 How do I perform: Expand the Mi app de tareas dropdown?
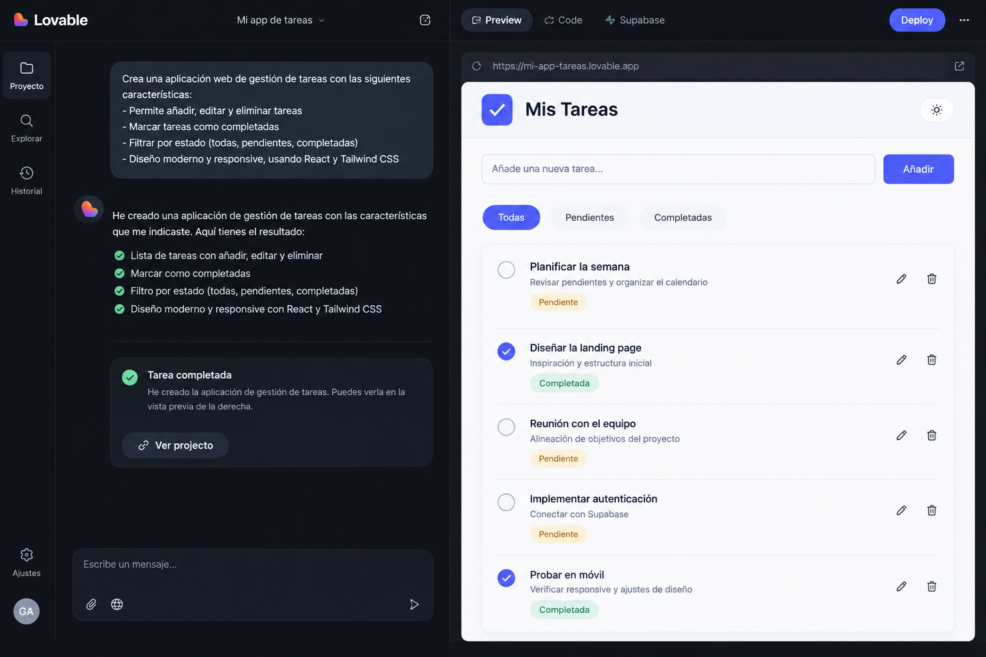pyautogui.click(x=280, y=20)
